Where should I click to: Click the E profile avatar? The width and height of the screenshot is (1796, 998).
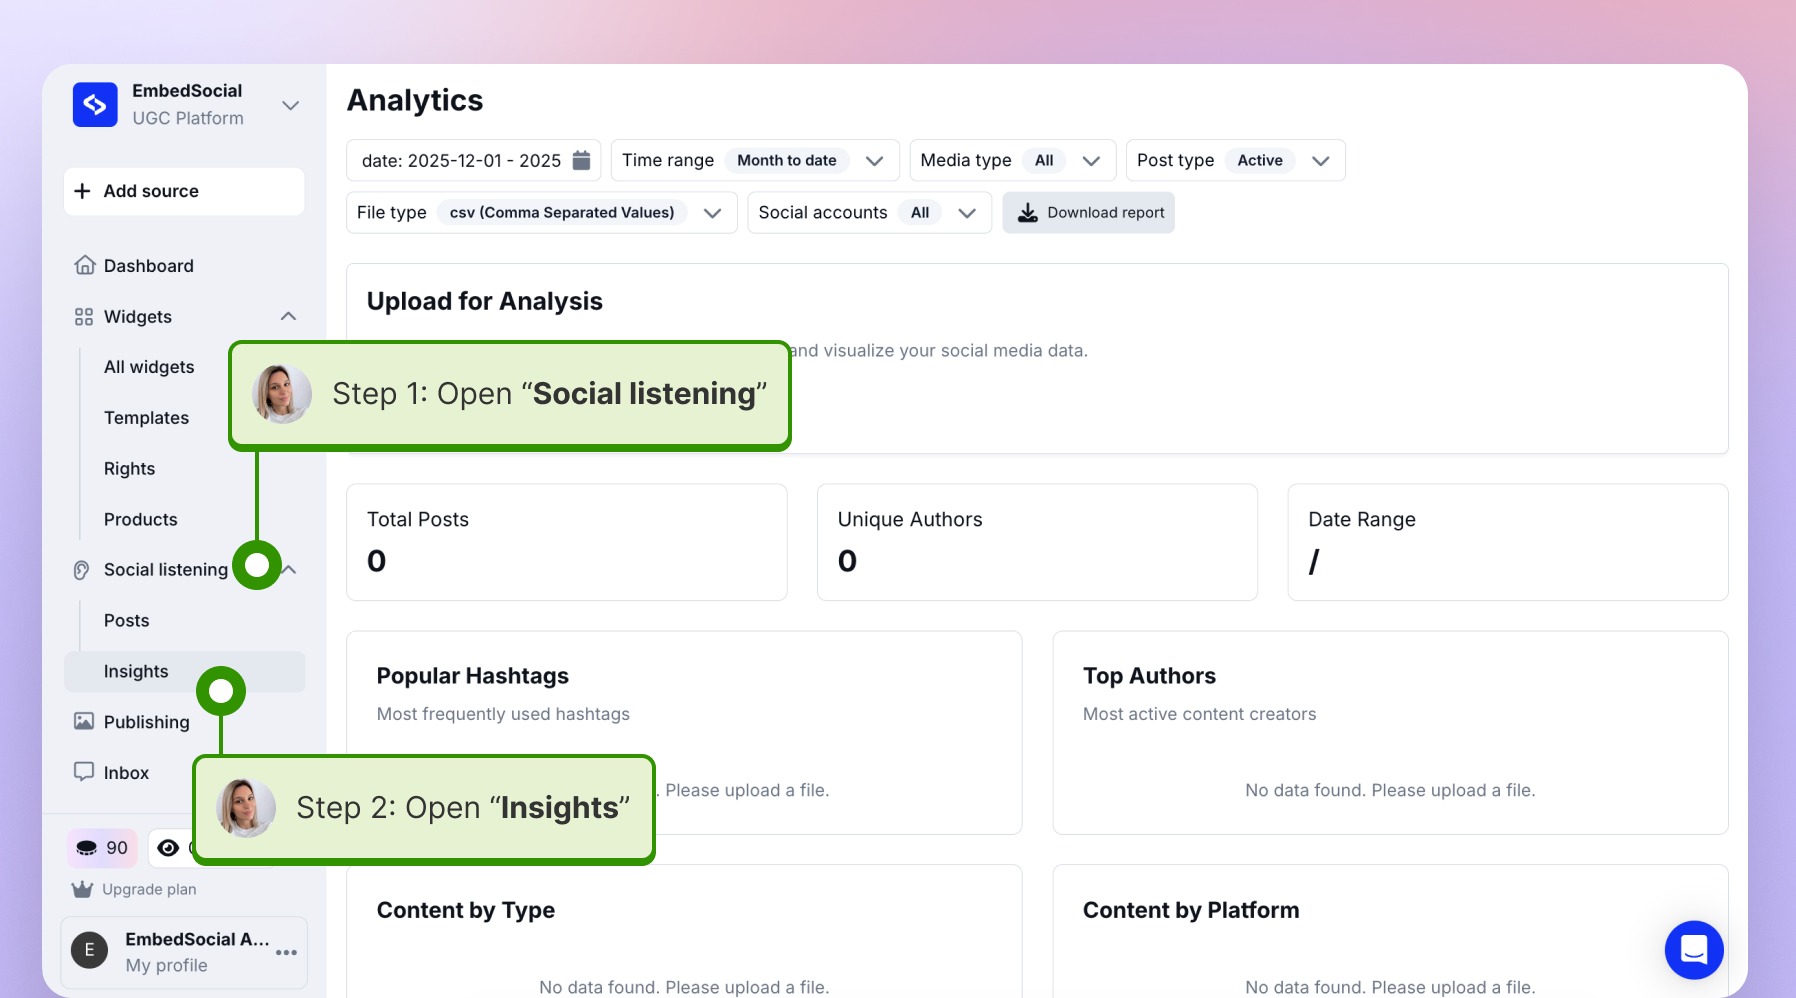coord(90,950)
